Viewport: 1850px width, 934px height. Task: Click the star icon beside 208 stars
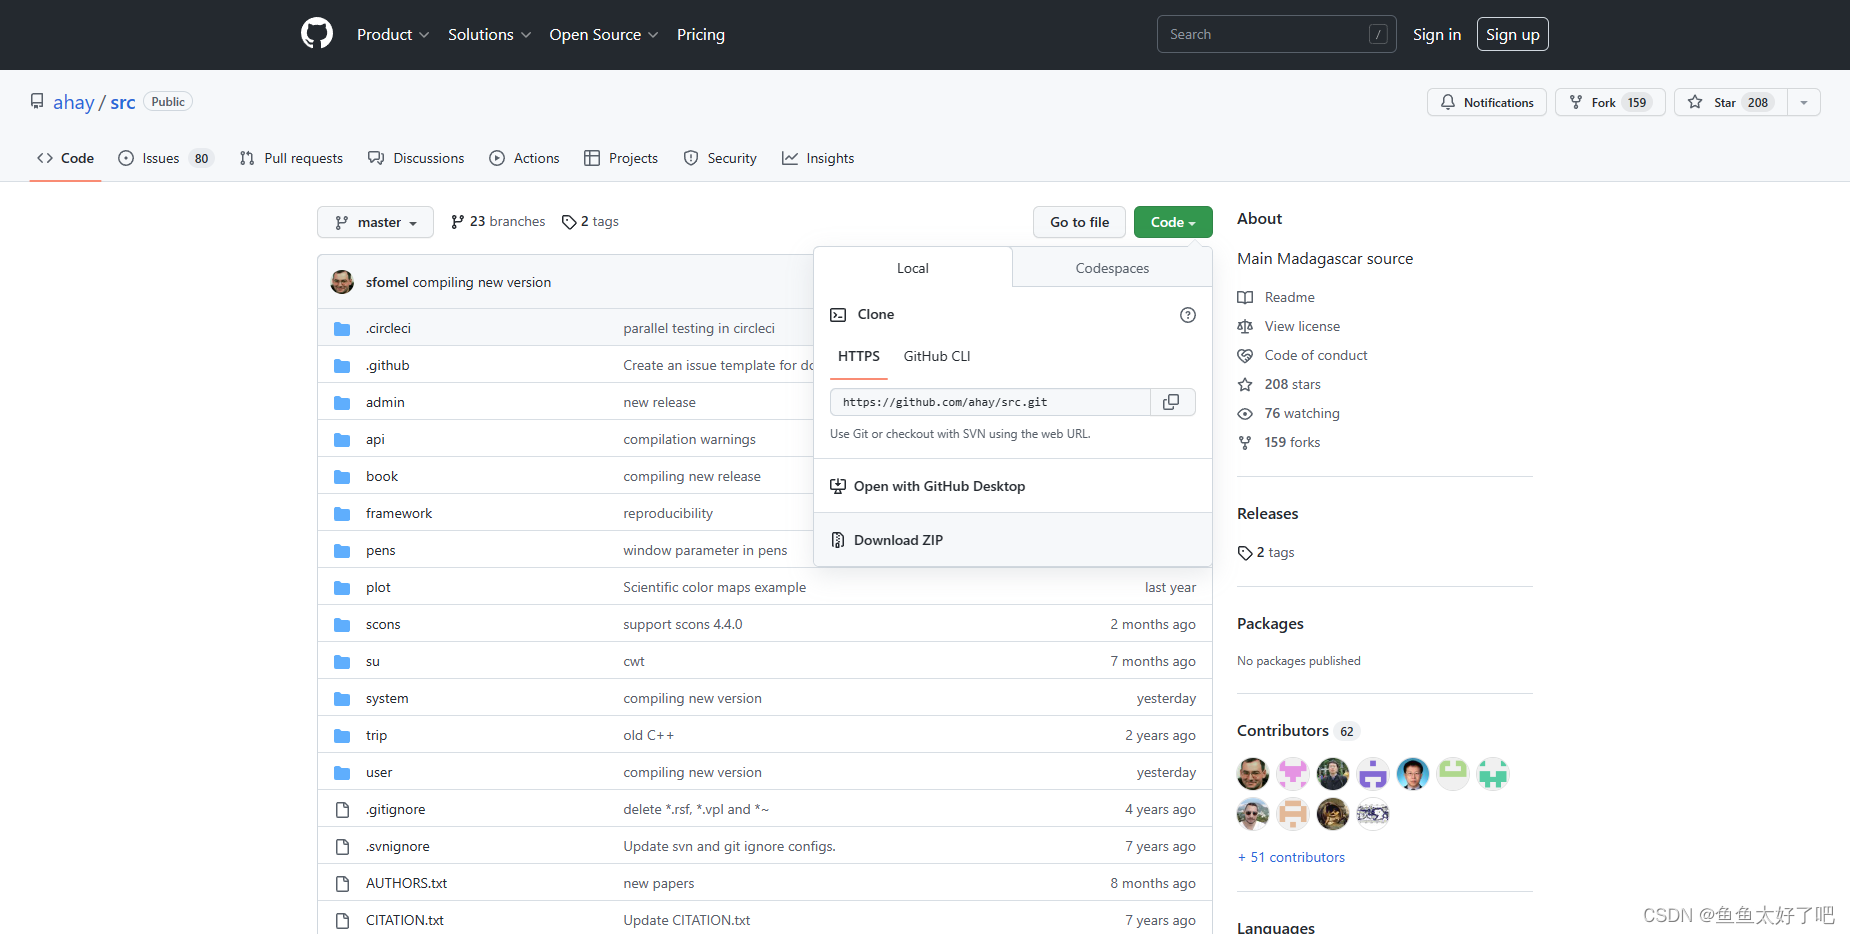point(1245,384)
